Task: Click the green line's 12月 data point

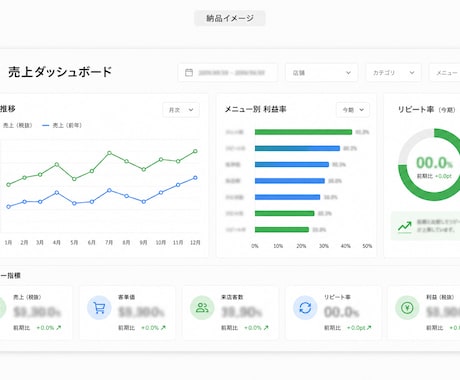Action: (195, 151)
